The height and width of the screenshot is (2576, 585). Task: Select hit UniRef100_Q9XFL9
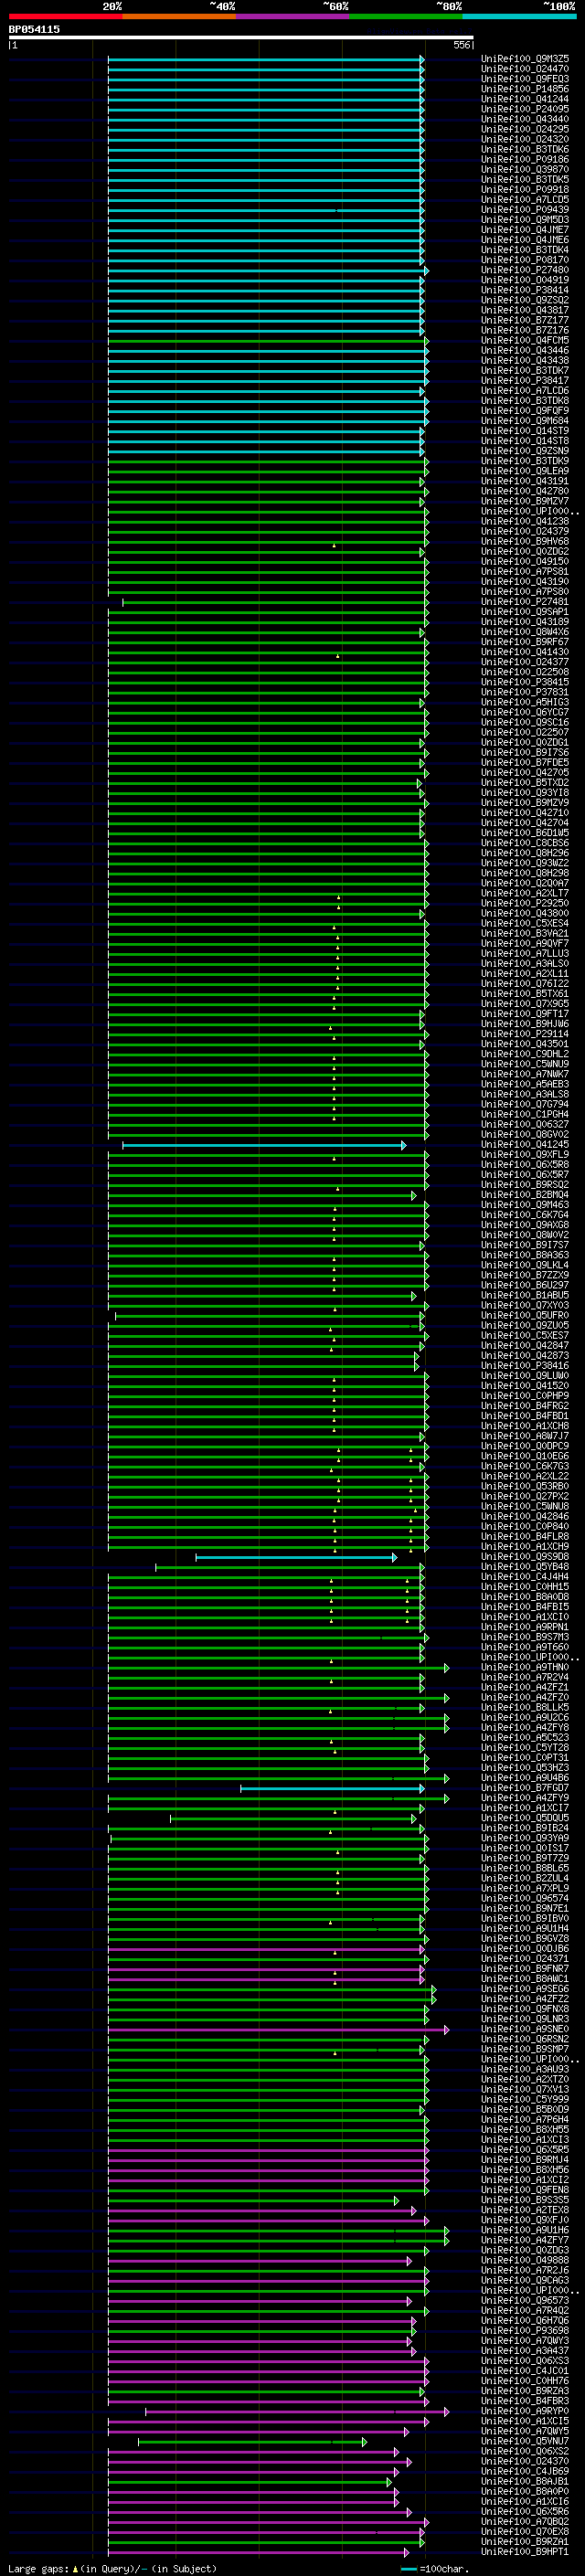525,1155
